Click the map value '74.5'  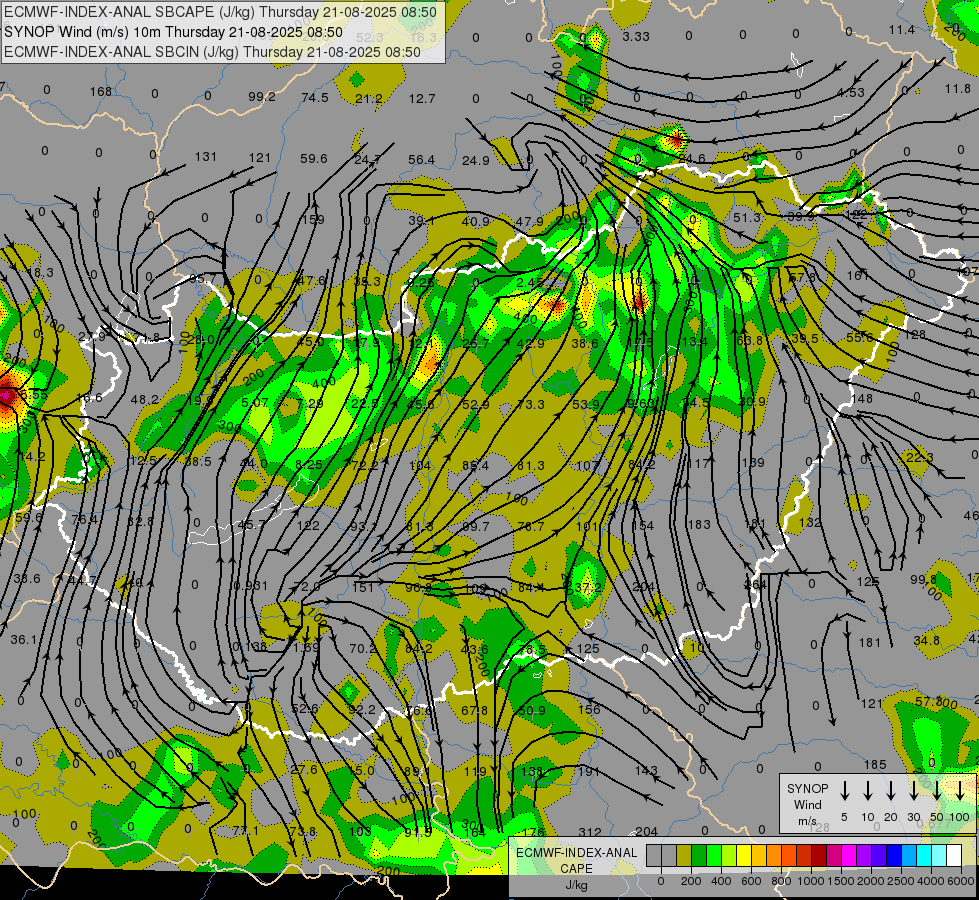315,97
